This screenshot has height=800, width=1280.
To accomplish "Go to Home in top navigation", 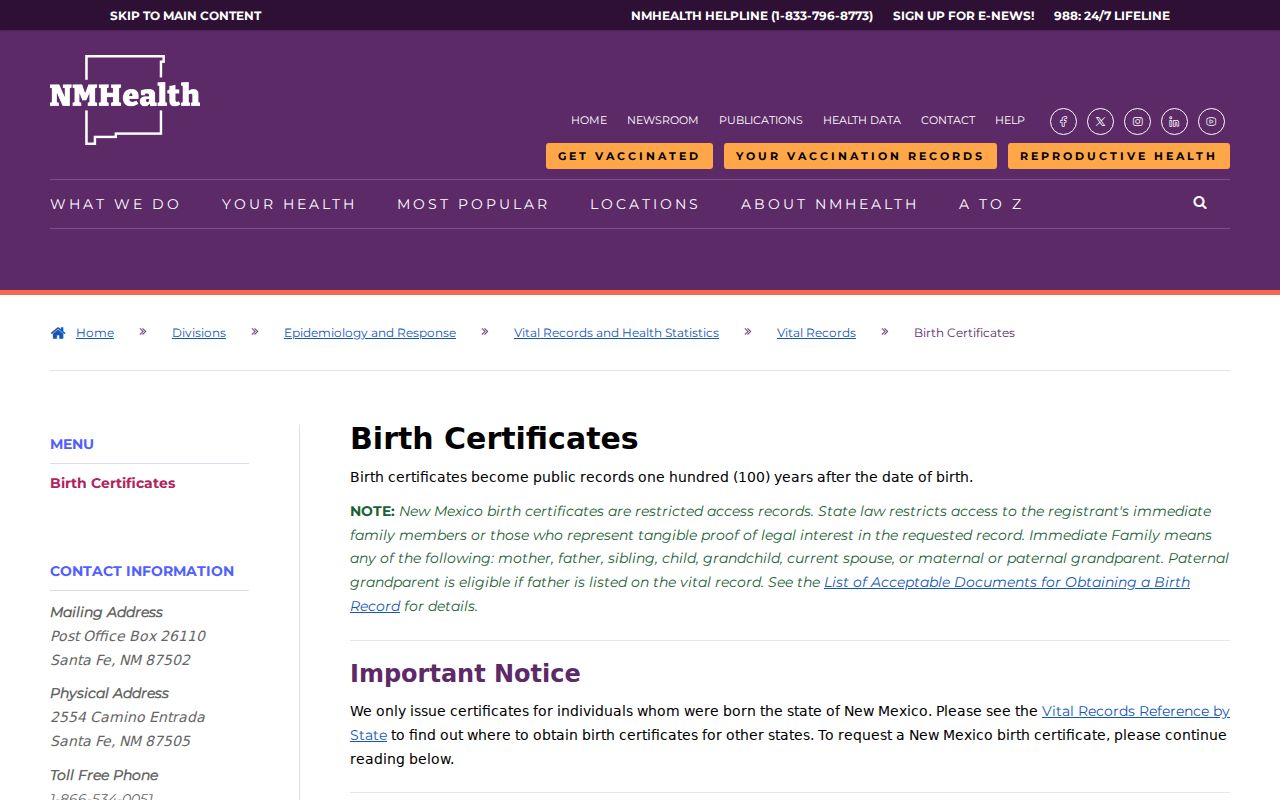I will [x=589, y=120].
